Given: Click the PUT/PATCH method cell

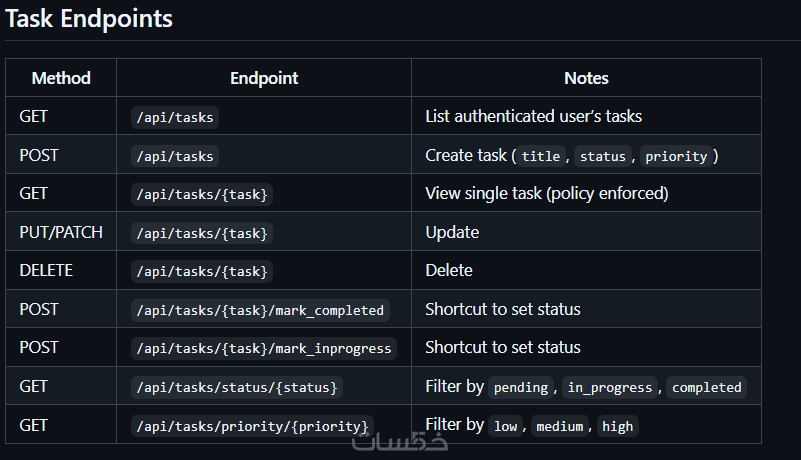Looking at the screenshot, I should click(61, 232).
